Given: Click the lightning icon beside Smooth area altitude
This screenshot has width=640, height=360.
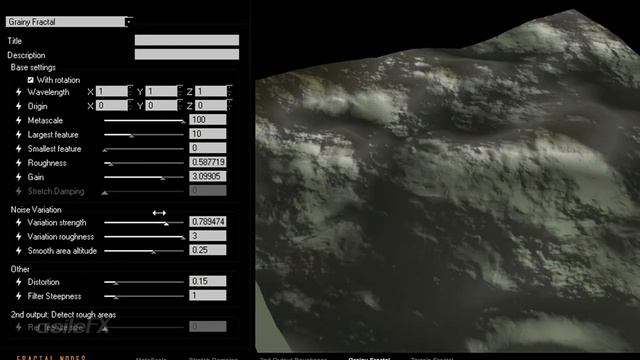Looking at the screenshot, I should pyautogui.click(x=18, y=251).
